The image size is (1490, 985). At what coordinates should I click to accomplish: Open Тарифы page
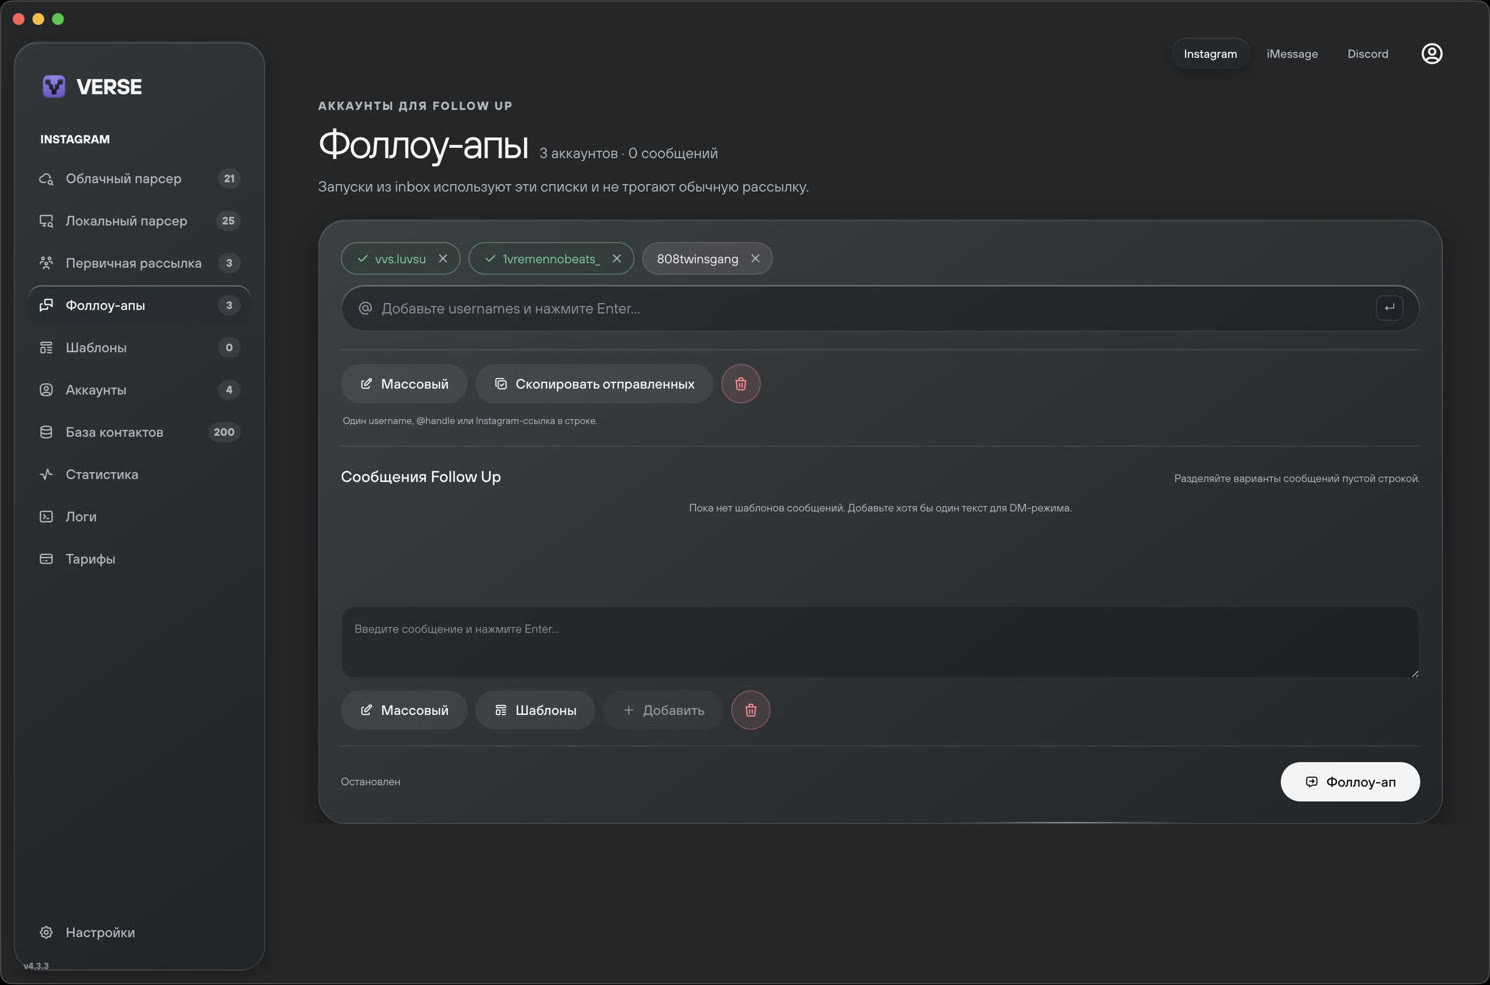click(139, 559)
